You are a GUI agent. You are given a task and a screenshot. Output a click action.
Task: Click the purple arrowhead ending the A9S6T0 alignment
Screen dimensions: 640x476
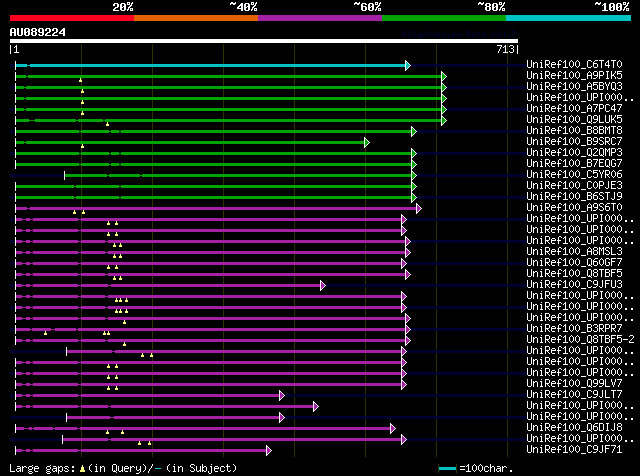click(419, 209)
